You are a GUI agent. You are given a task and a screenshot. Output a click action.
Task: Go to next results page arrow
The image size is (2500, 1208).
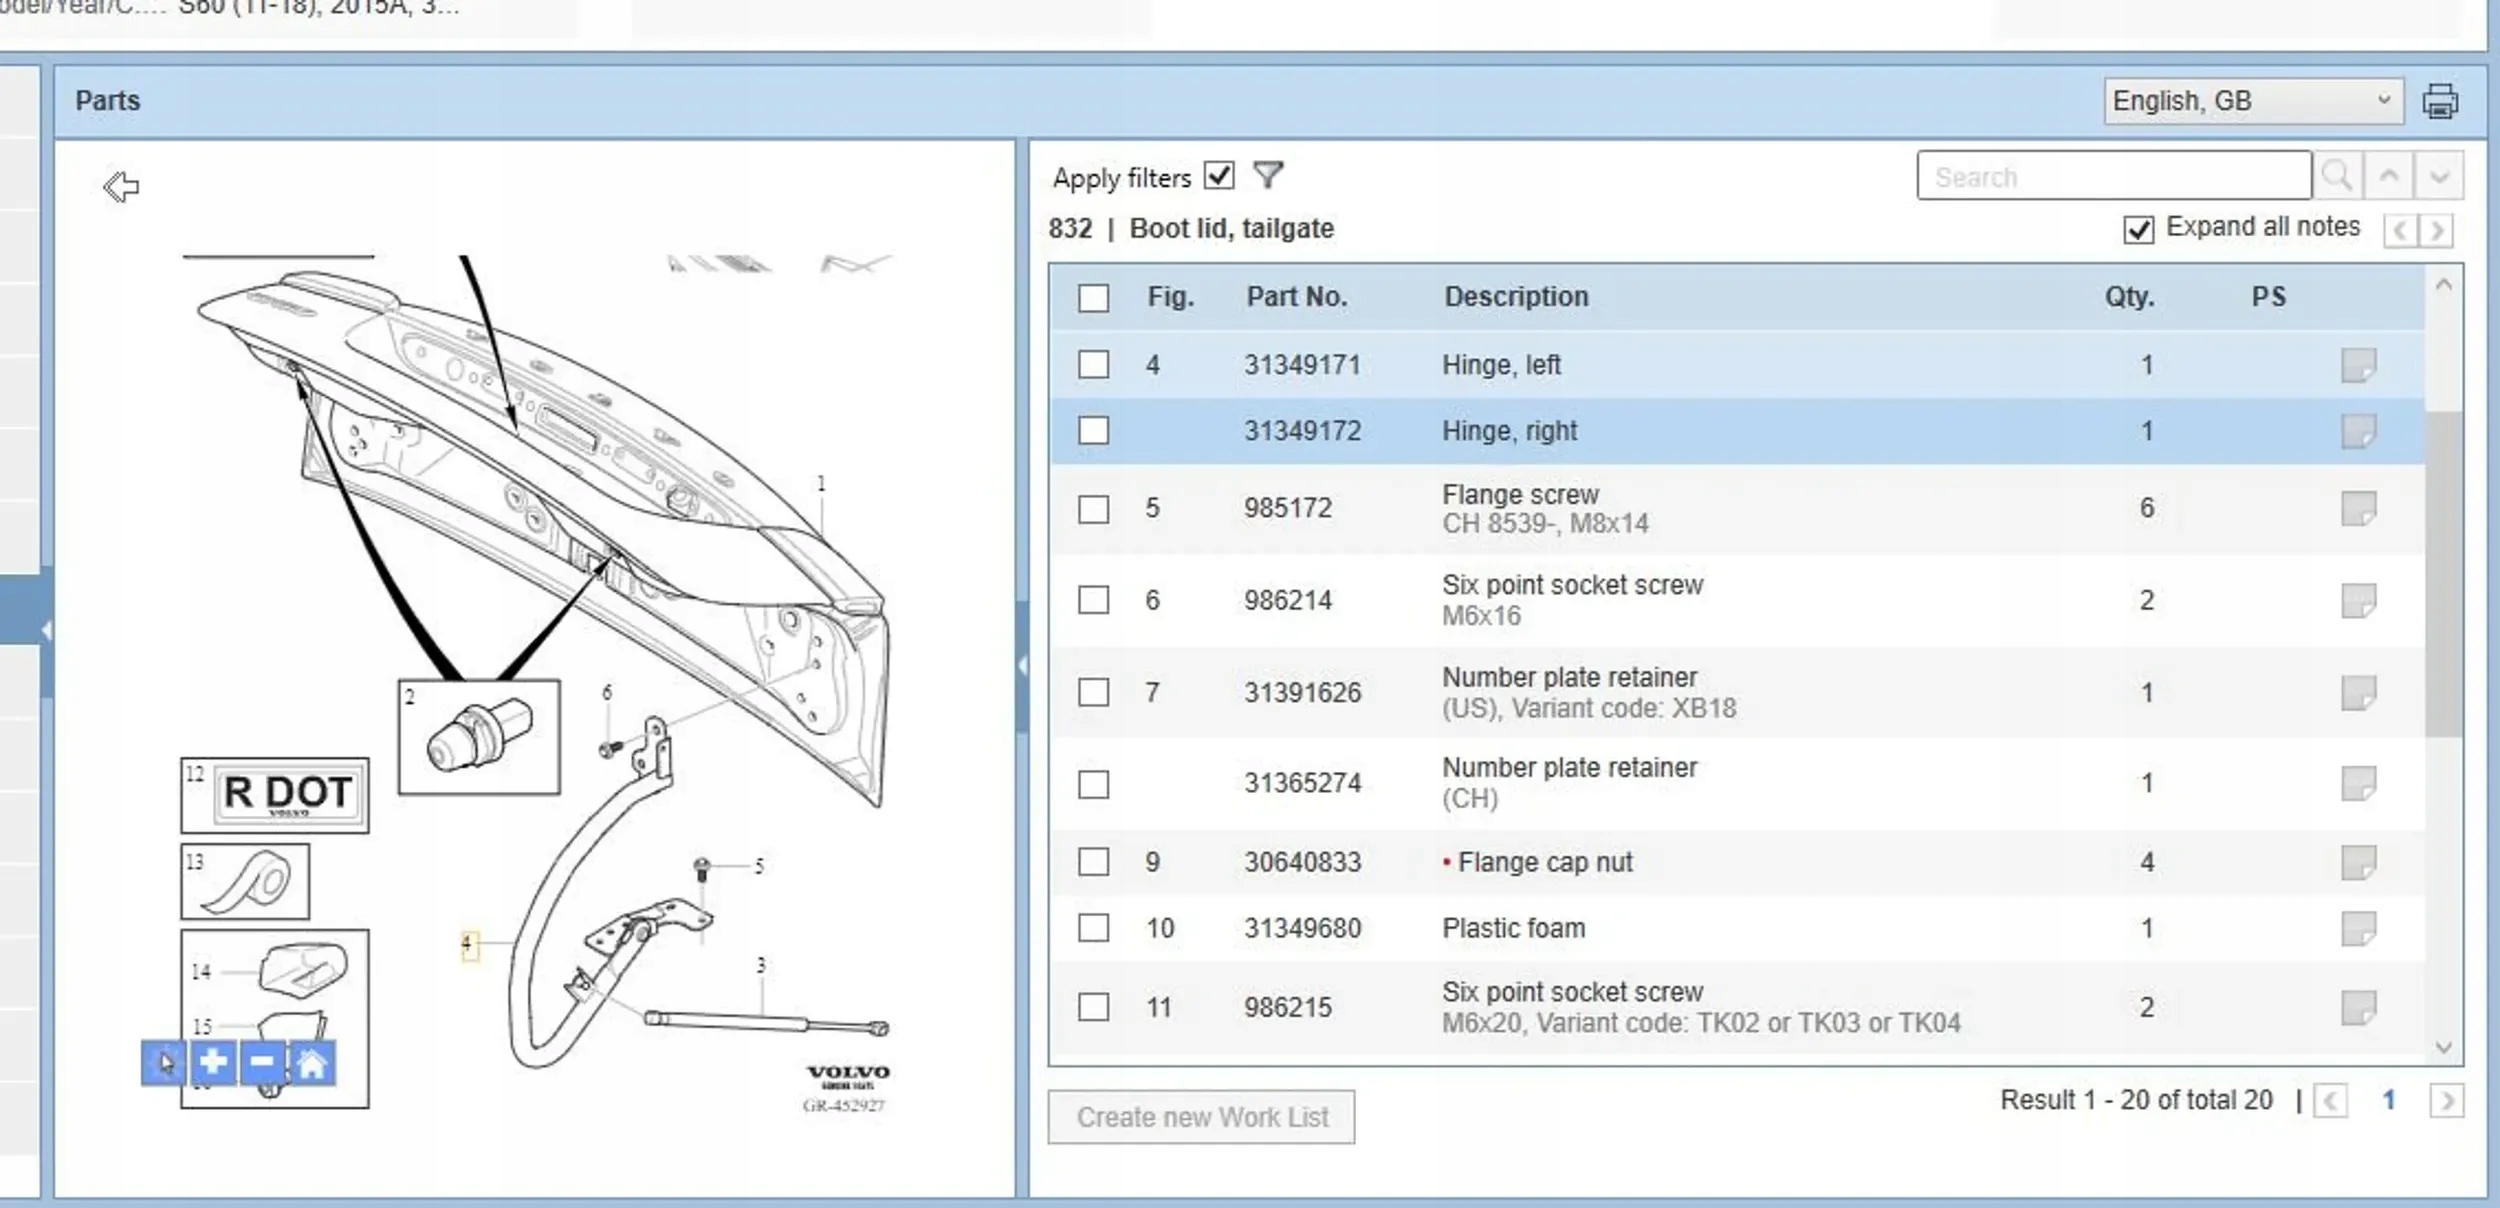click(x=2446, y=1101)
